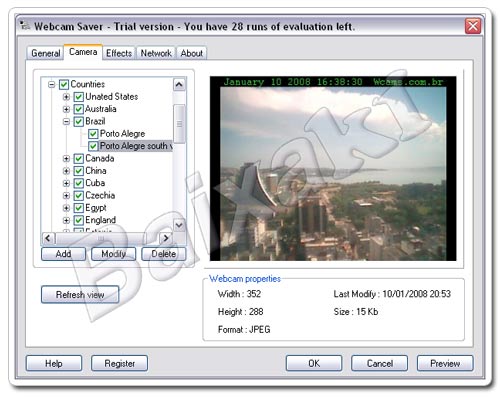Show the About tab

tap(191, 53)
